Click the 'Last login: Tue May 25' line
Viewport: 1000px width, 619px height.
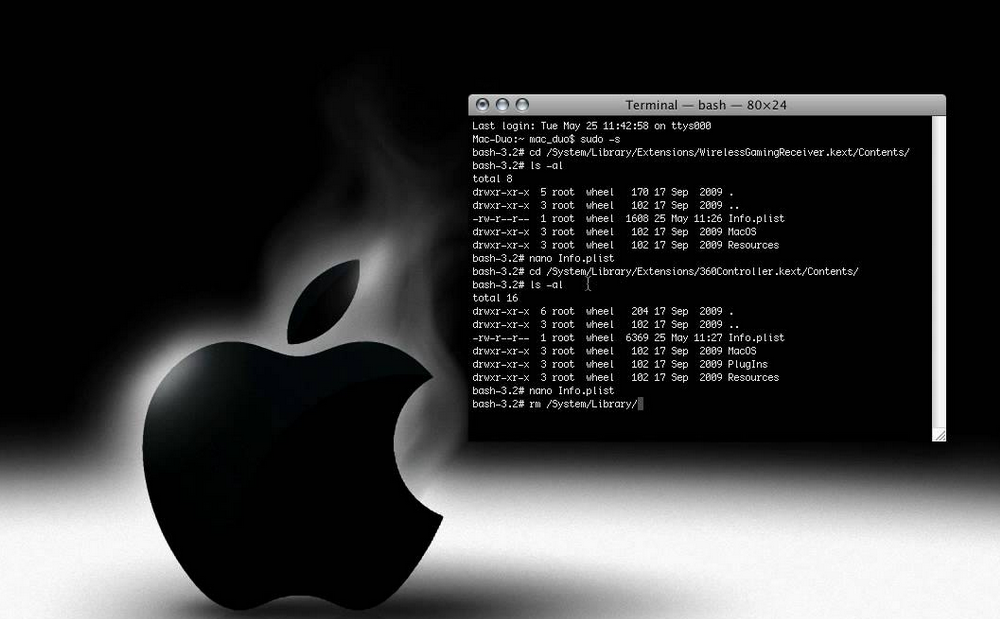click(x=591, y=126)
